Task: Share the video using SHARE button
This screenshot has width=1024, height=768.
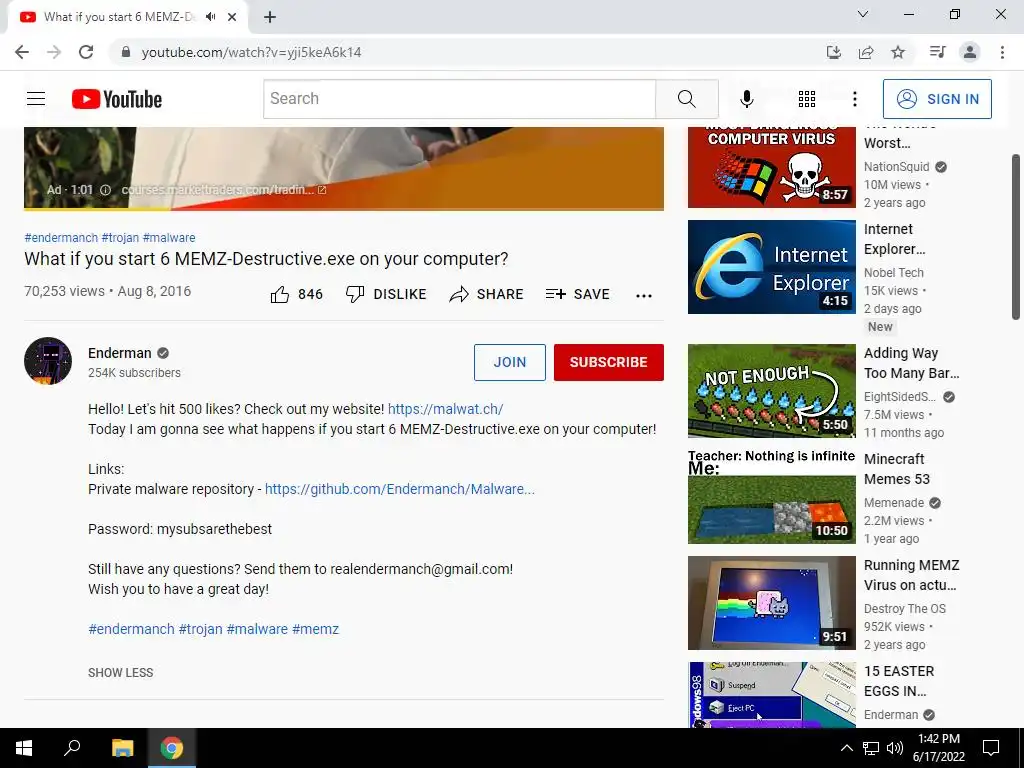Action: click(x=486, y=295)
